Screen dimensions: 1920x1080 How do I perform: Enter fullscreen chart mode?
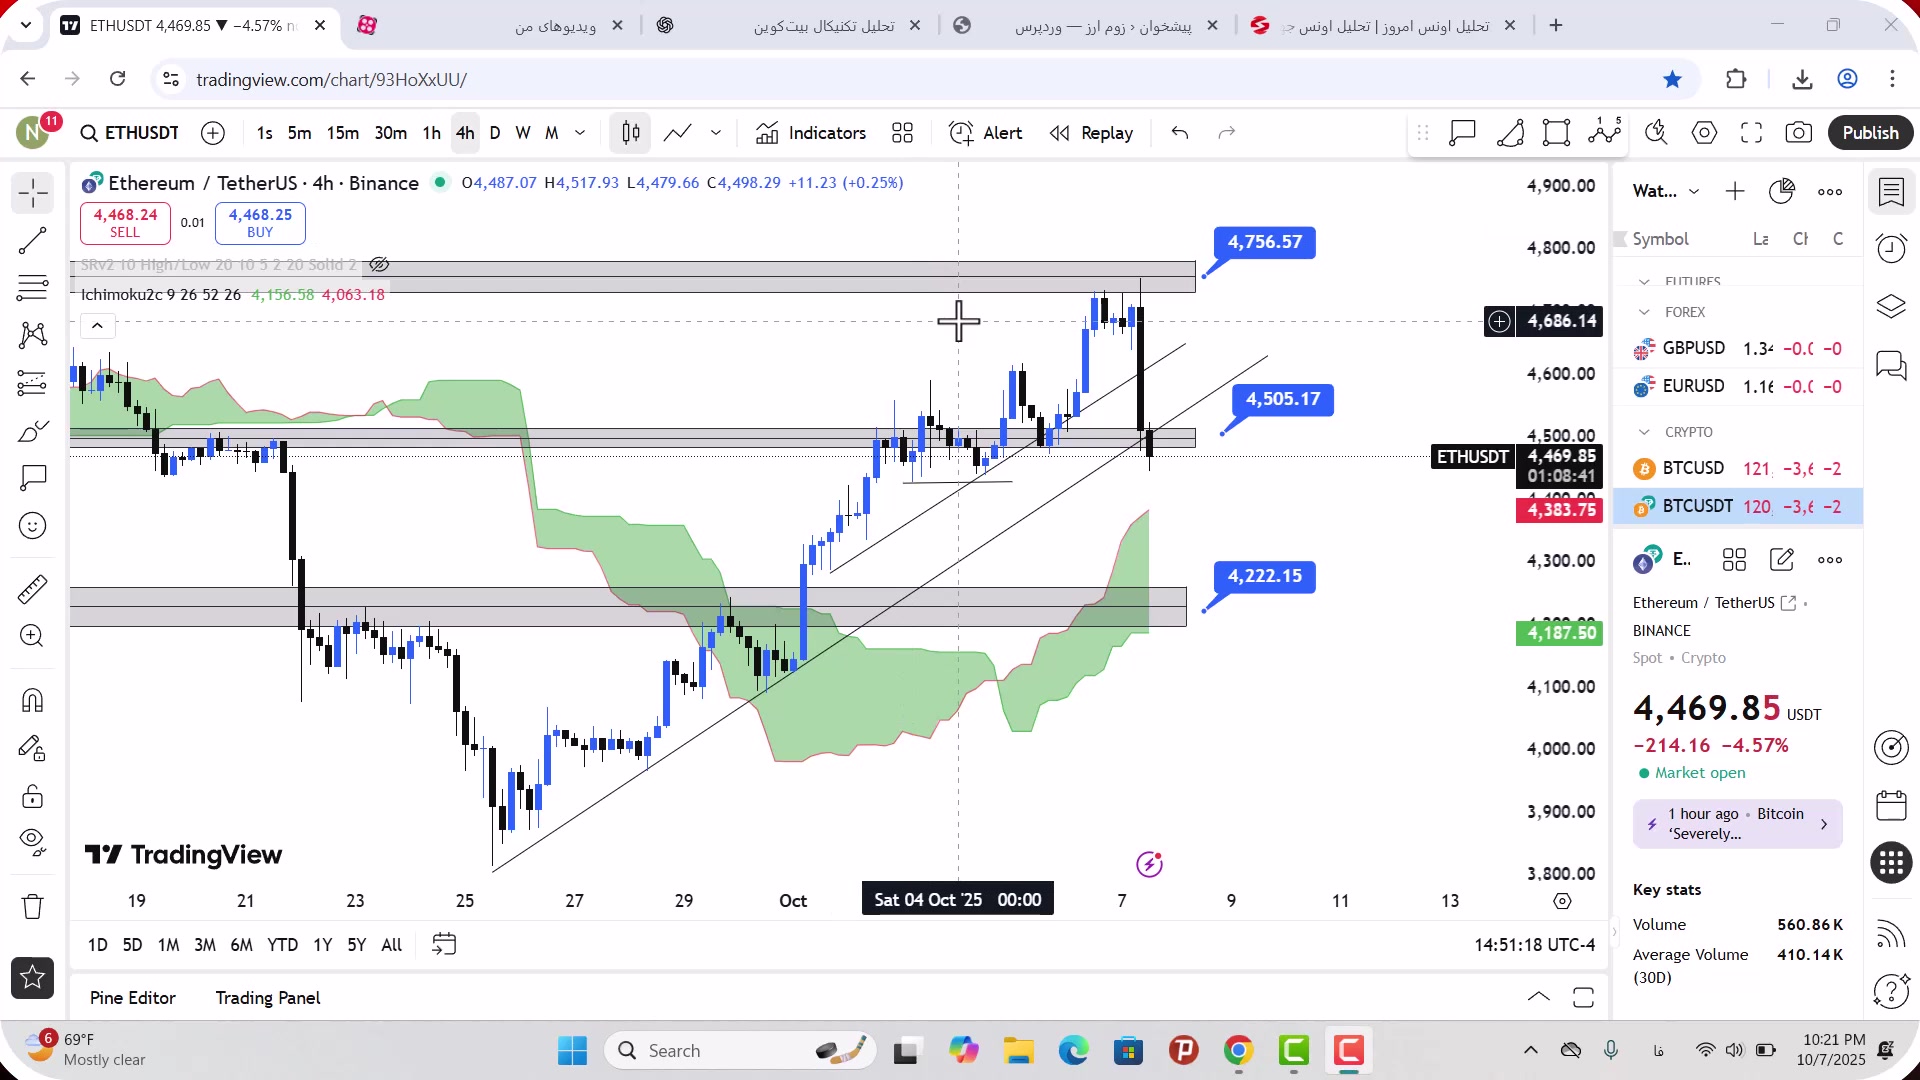coord(1751,133)
